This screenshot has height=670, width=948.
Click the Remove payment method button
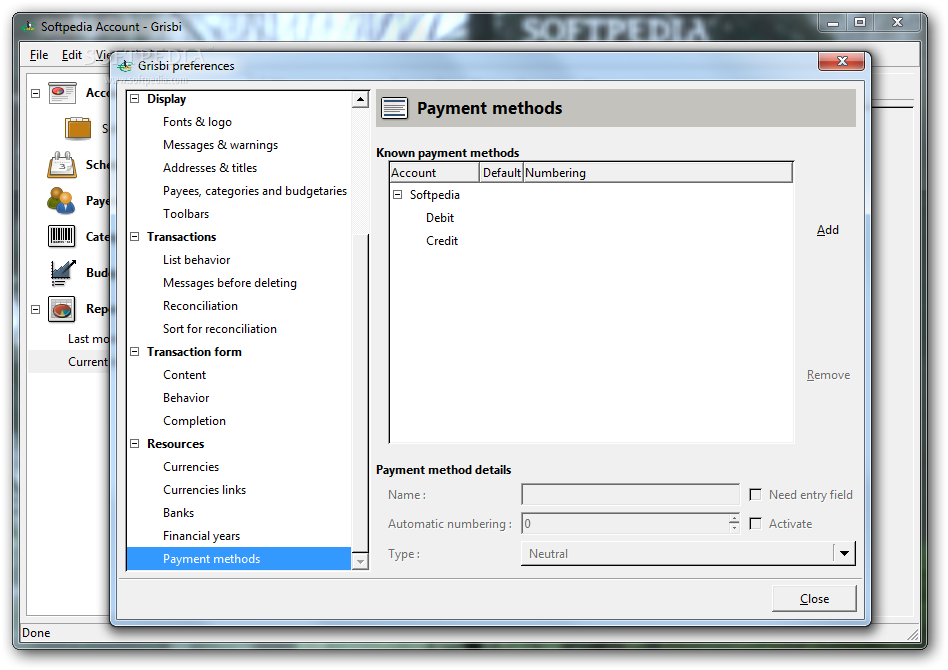[x=828, y=375]
